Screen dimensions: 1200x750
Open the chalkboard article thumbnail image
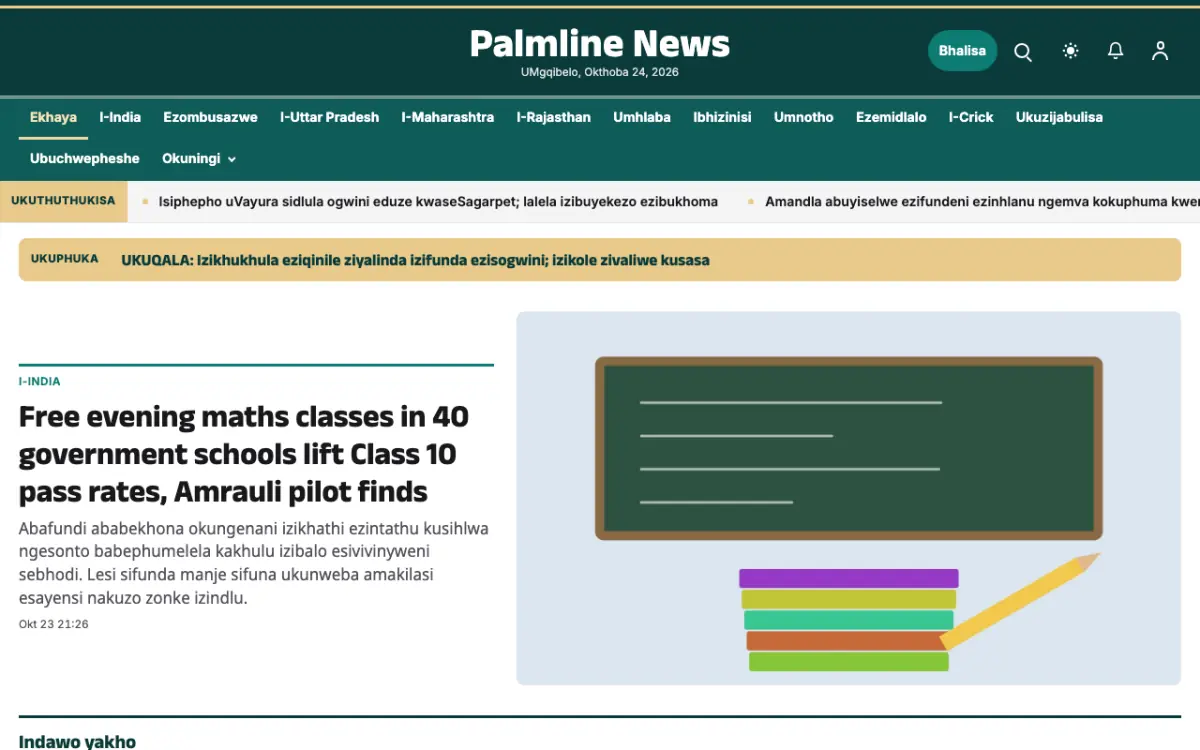(x=848, y=498)
